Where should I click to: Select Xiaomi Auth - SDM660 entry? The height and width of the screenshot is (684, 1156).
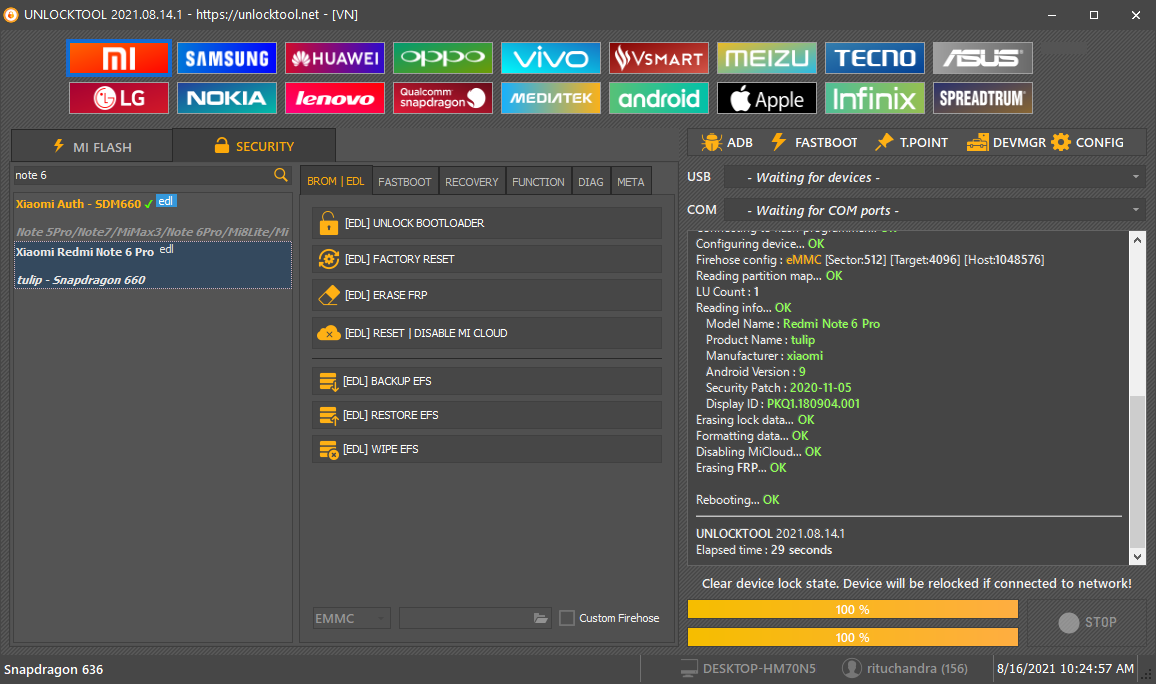click(x=153, y=216)
